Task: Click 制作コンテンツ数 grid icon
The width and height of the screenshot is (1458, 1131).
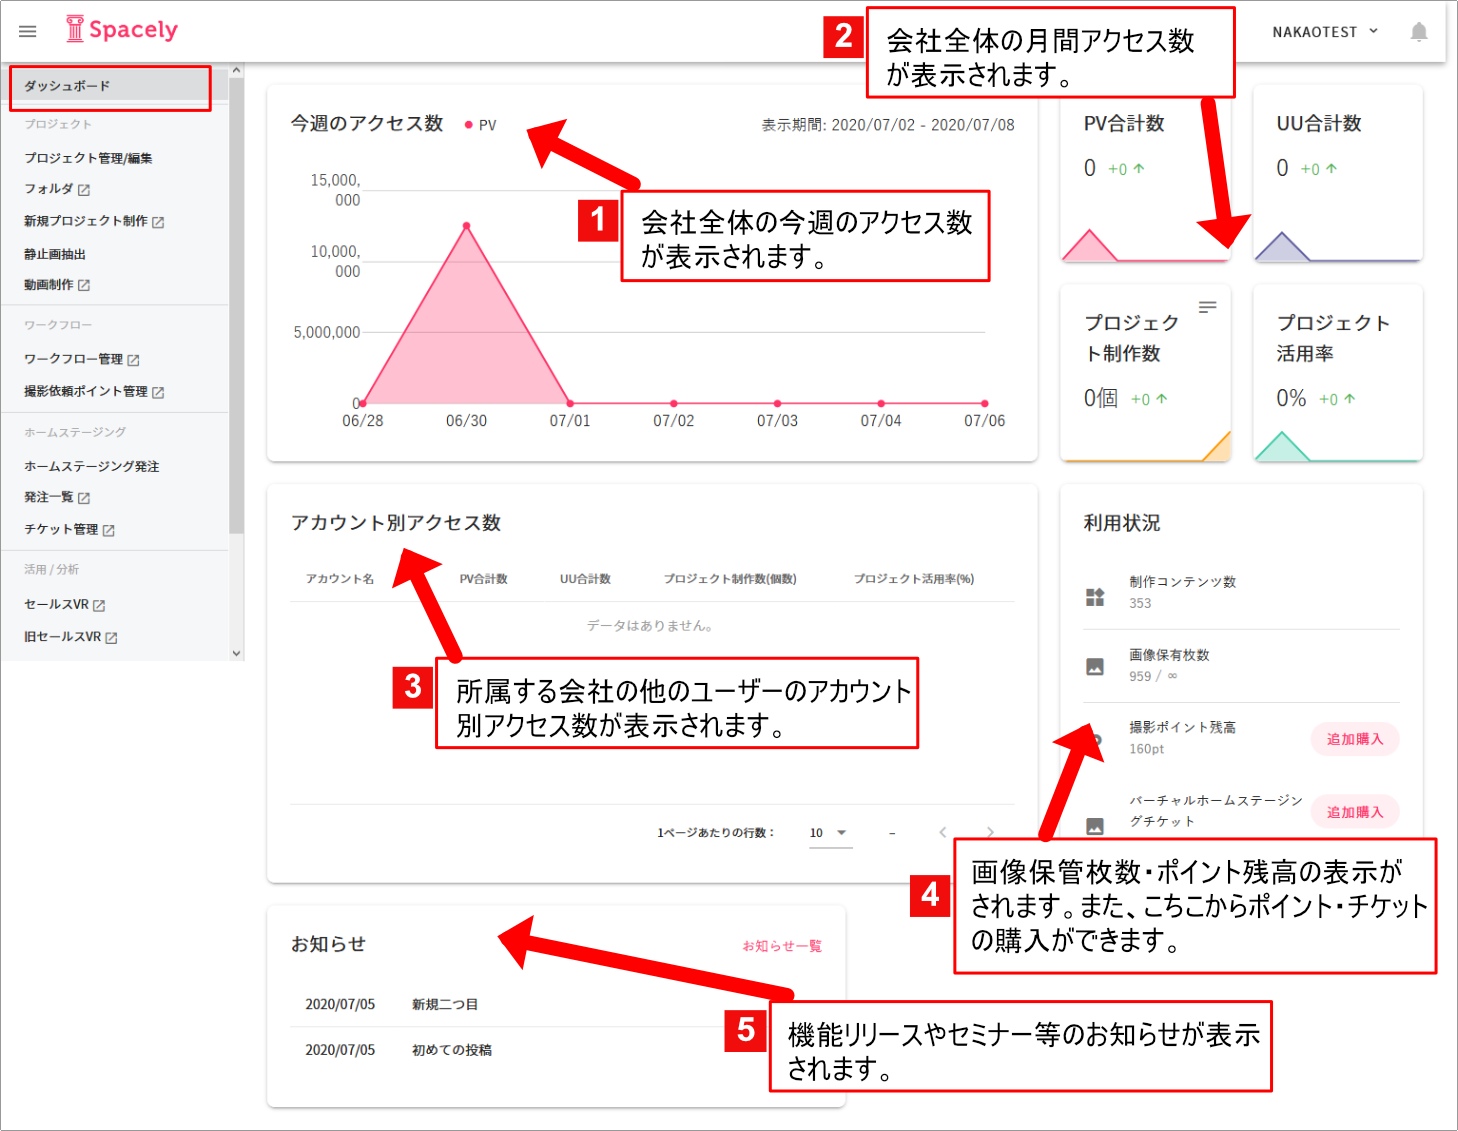Action: (1095, 597)
